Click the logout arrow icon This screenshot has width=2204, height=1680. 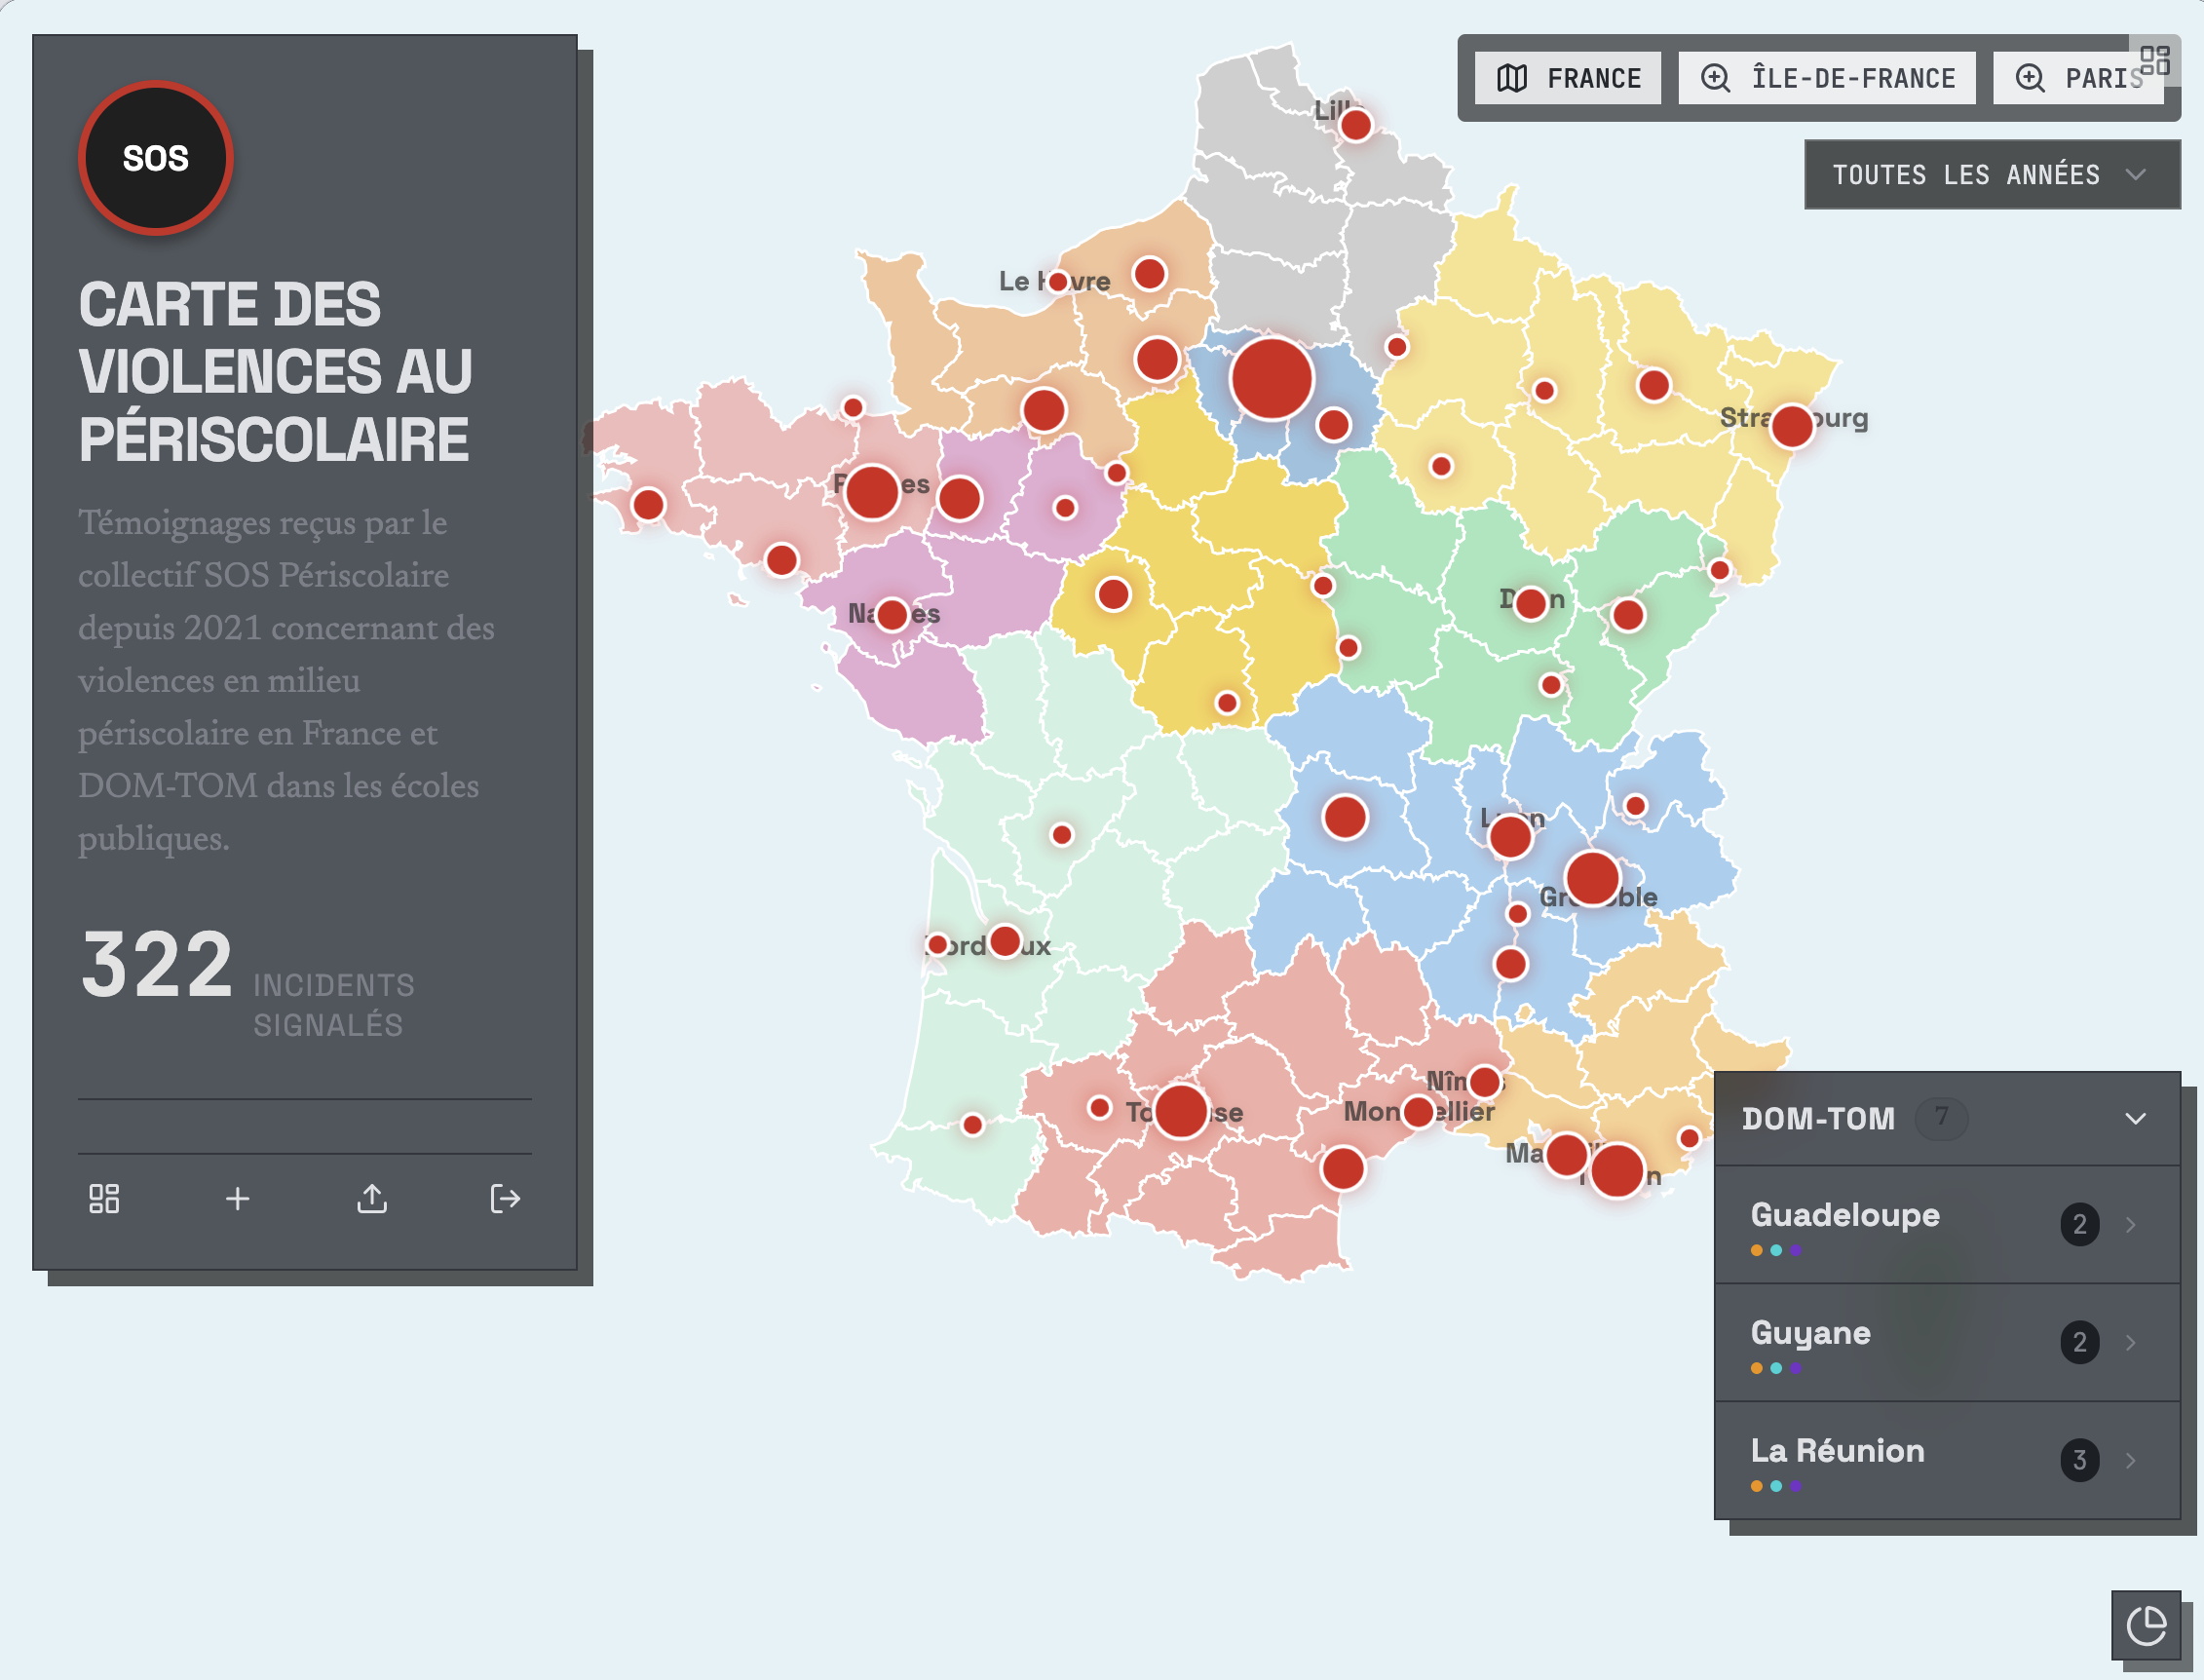pyautogui.click(x=505, y=1198)
